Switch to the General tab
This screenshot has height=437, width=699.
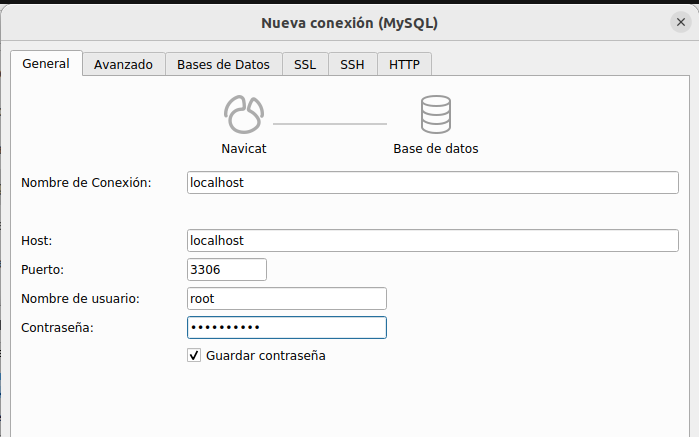pos(46,64)
